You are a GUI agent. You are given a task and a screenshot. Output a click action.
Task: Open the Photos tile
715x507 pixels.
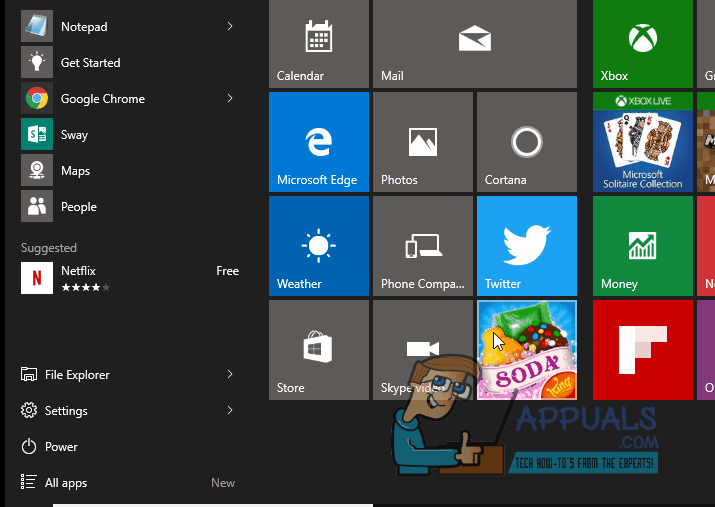pos(423,142)
